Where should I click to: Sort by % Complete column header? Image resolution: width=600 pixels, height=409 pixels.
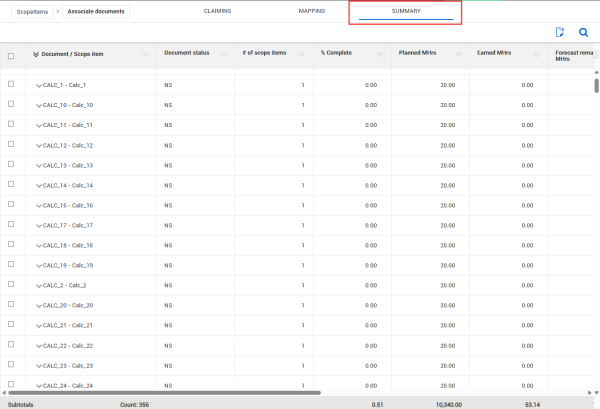click(x=336, y=53)
